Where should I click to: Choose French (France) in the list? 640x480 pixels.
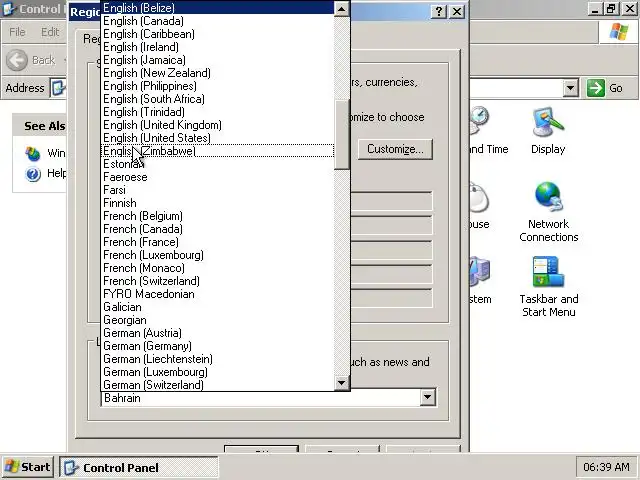click(x=217, y=242)
